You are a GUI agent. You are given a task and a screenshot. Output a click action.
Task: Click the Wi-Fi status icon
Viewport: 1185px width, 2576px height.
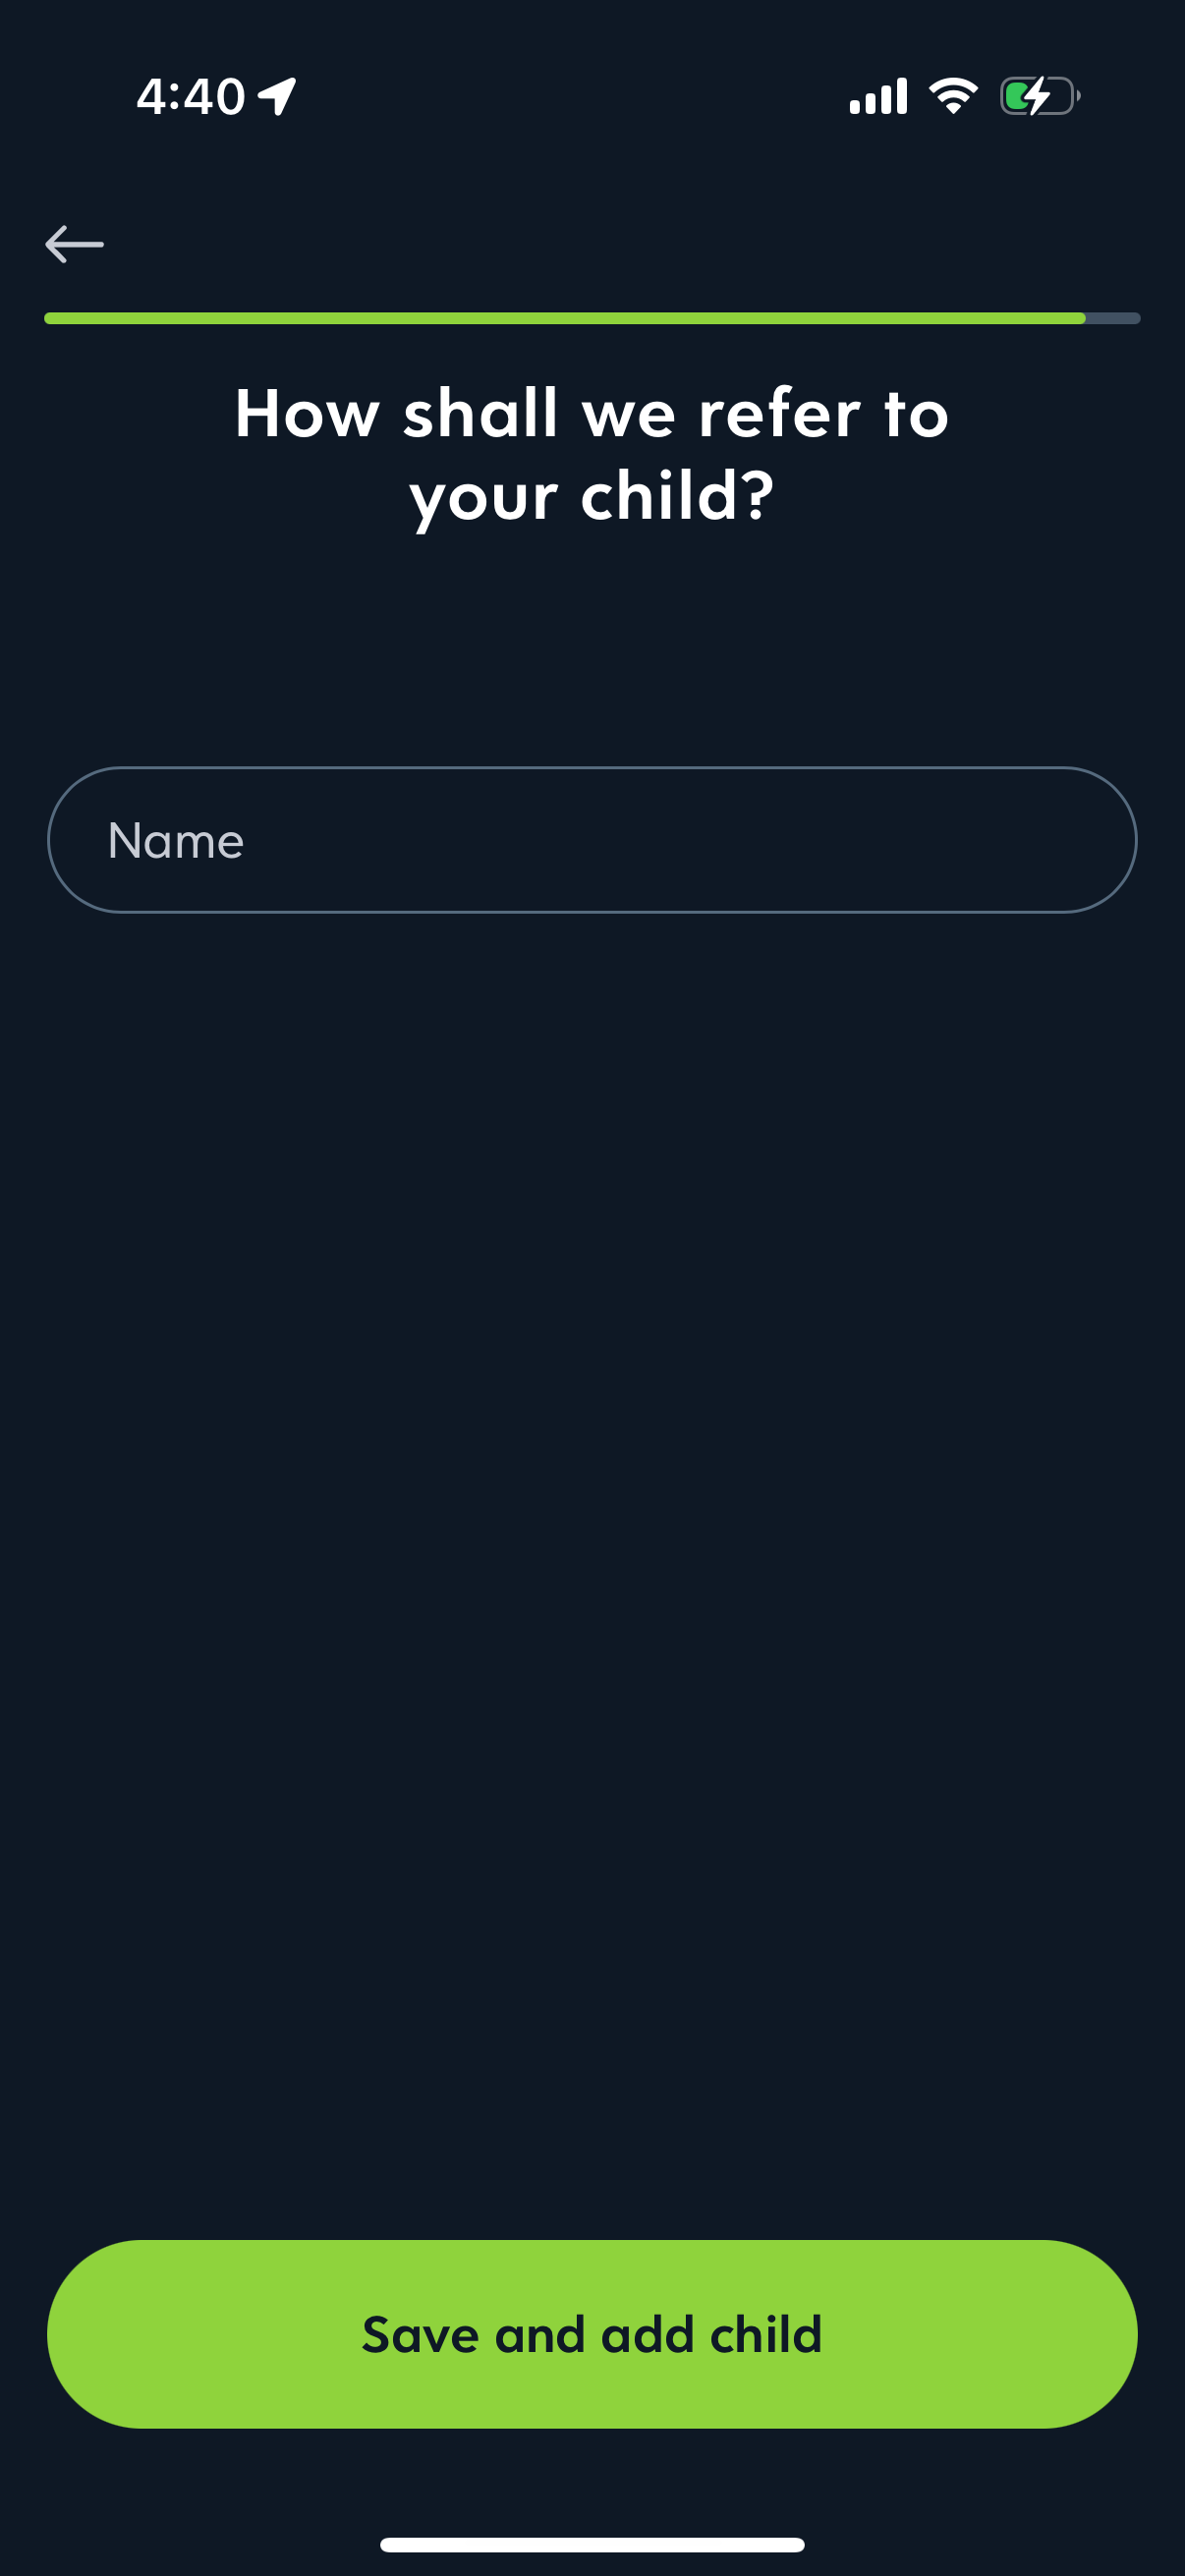point(953,96)
